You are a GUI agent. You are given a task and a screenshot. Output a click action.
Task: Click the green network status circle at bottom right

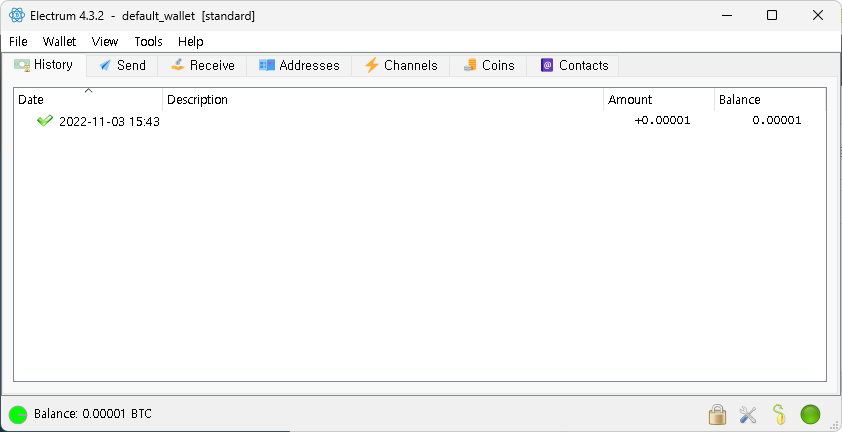pyautogui.click(x=810, y=414)
